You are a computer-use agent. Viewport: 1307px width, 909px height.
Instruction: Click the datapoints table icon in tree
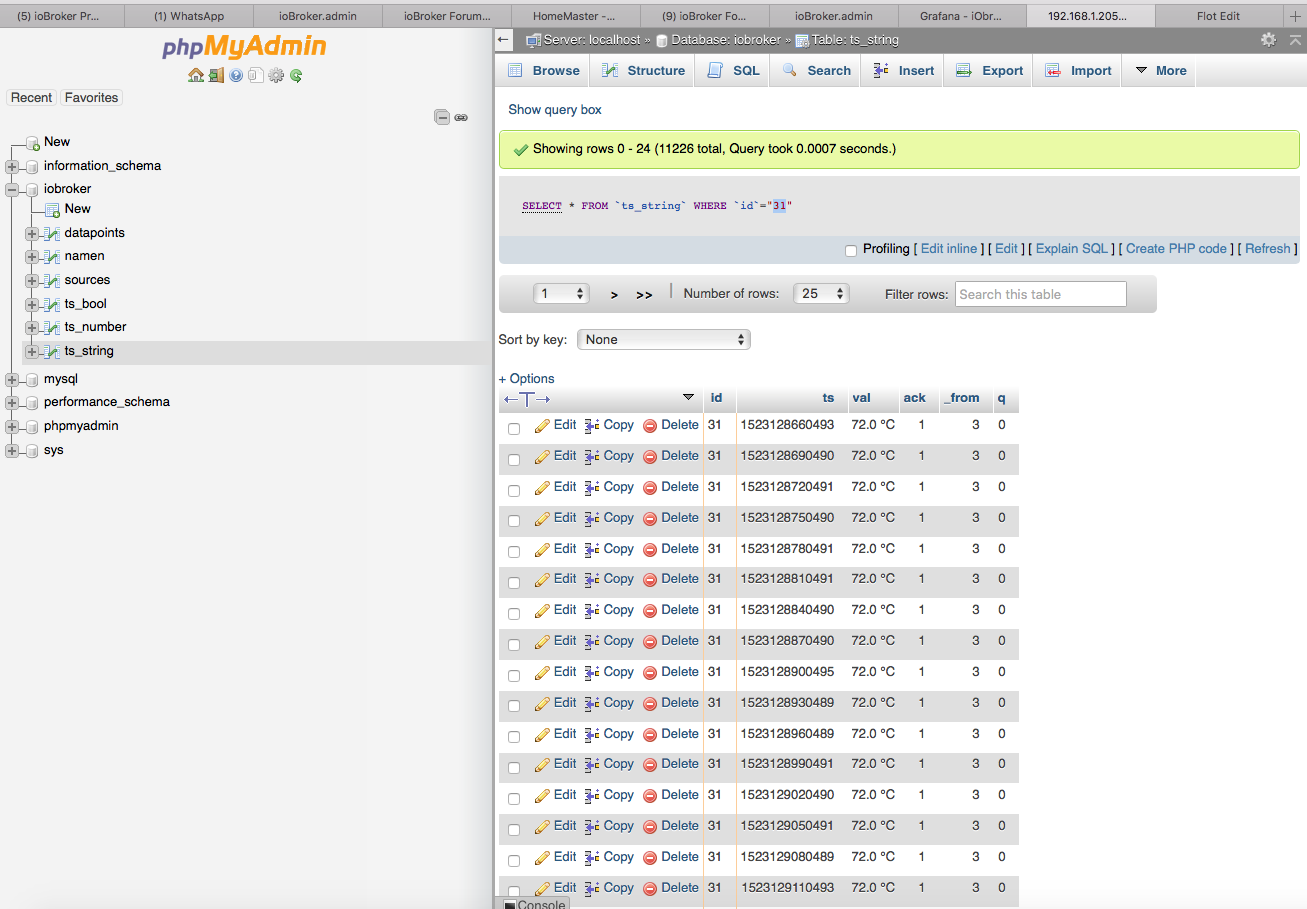52,233
